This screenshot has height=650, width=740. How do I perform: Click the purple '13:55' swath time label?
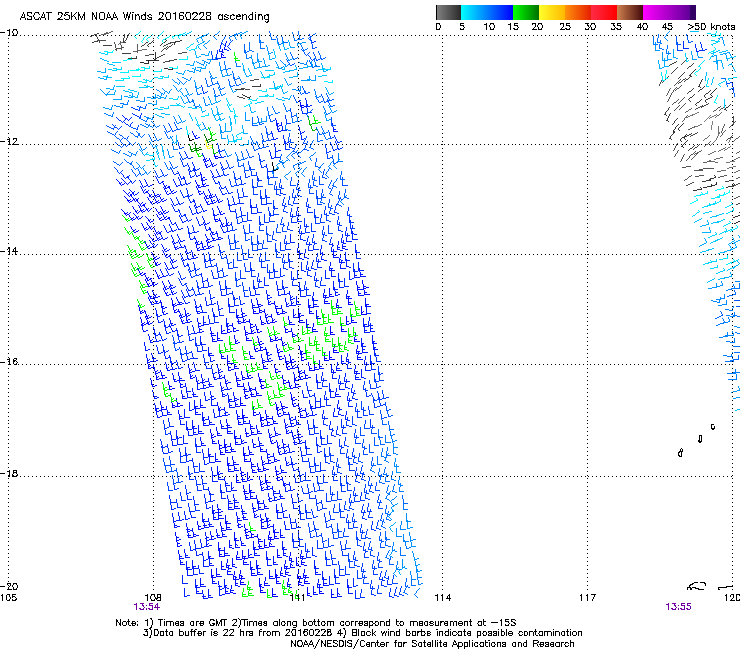[678, 607]
